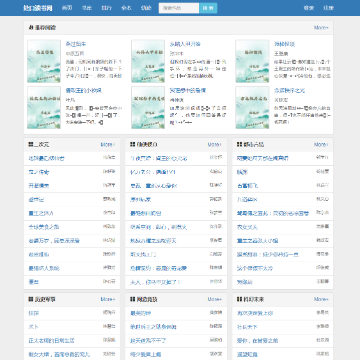
Task: Go to the 首页 nav item
Action: pos(67,8)
